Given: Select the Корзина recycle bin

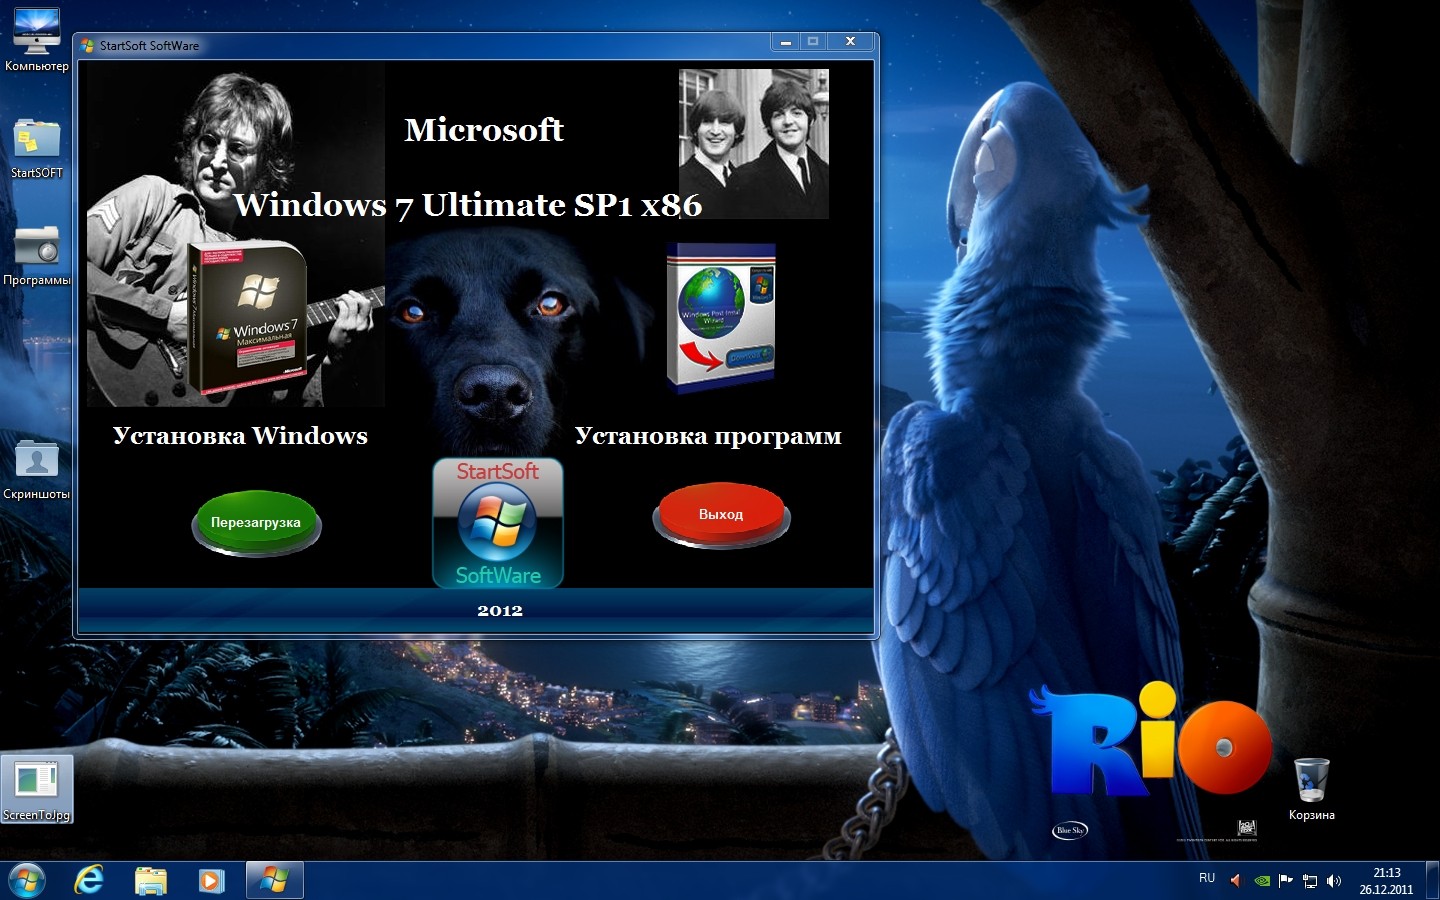Looking at the screenshot, I should click(1311, 789).
